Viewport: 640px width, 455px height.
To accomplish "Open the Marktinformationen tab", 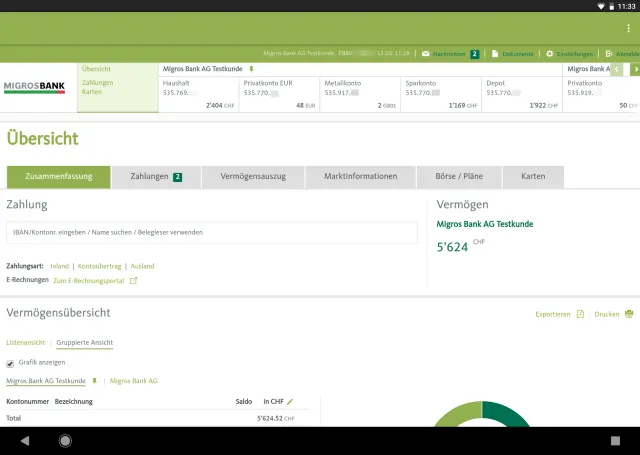I will [360, 177].
